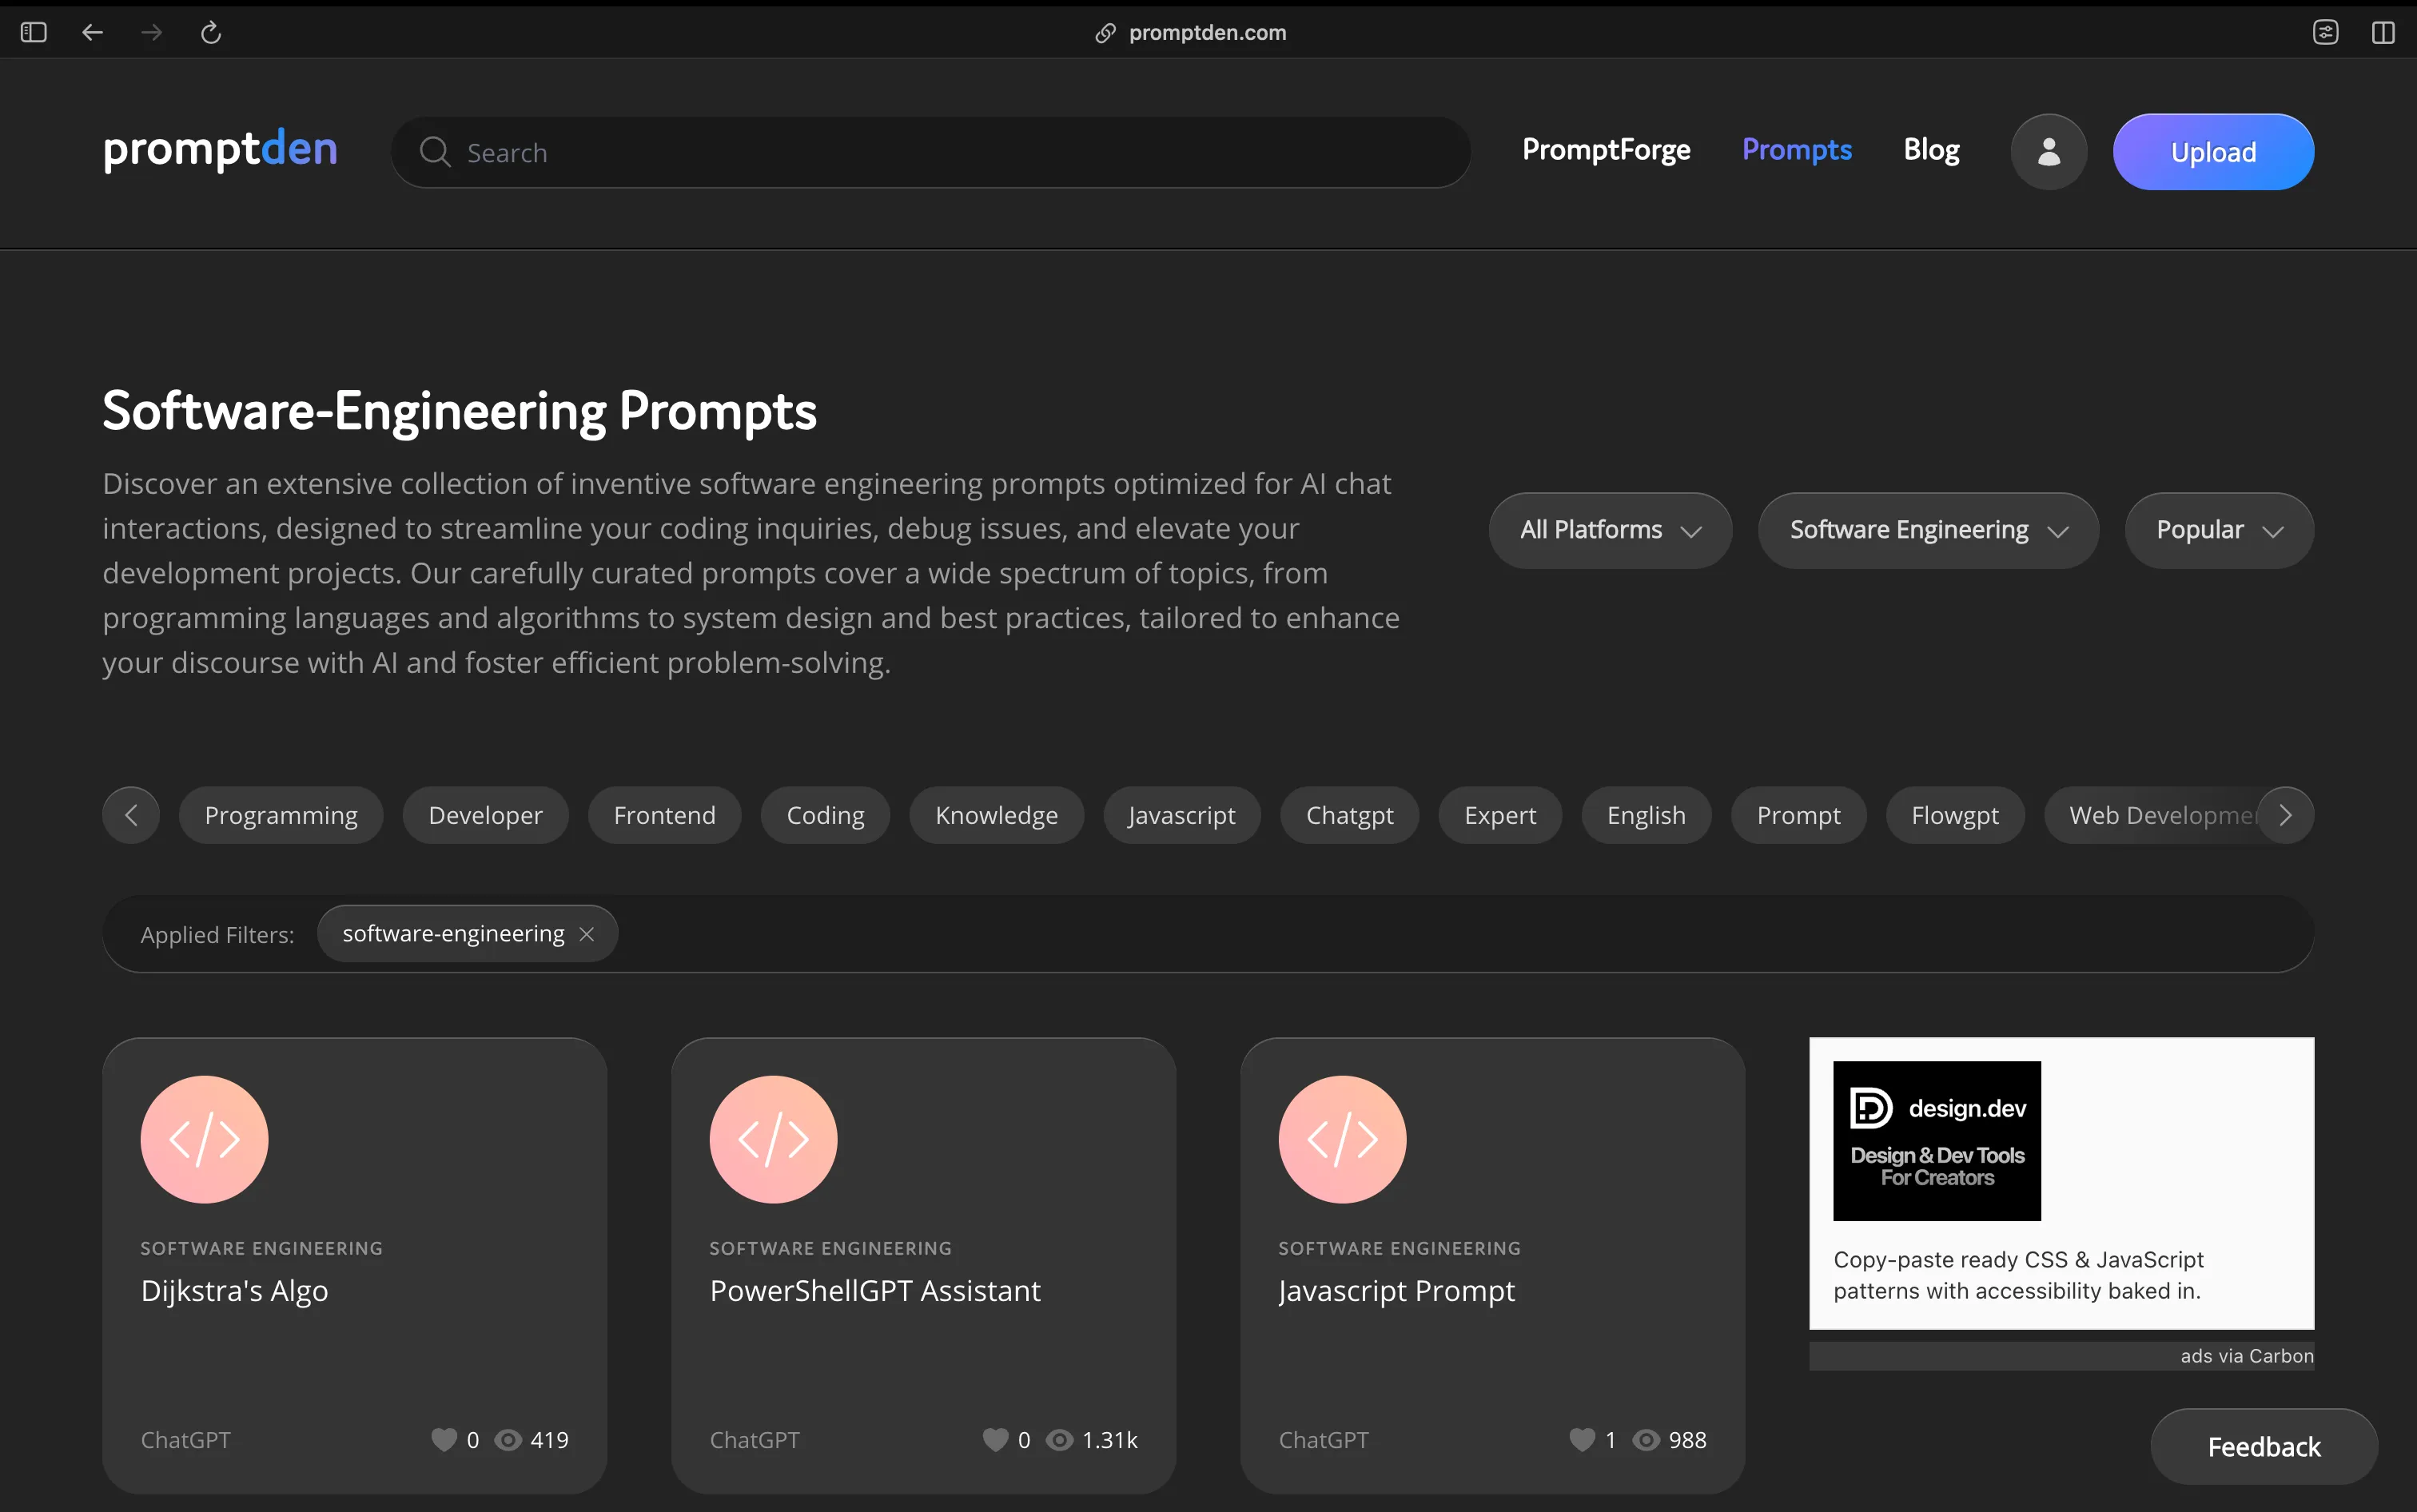Toggle the split view icon at top right
The height and width of the screenshot is (1512, 2417).
tap(2383, 32)
